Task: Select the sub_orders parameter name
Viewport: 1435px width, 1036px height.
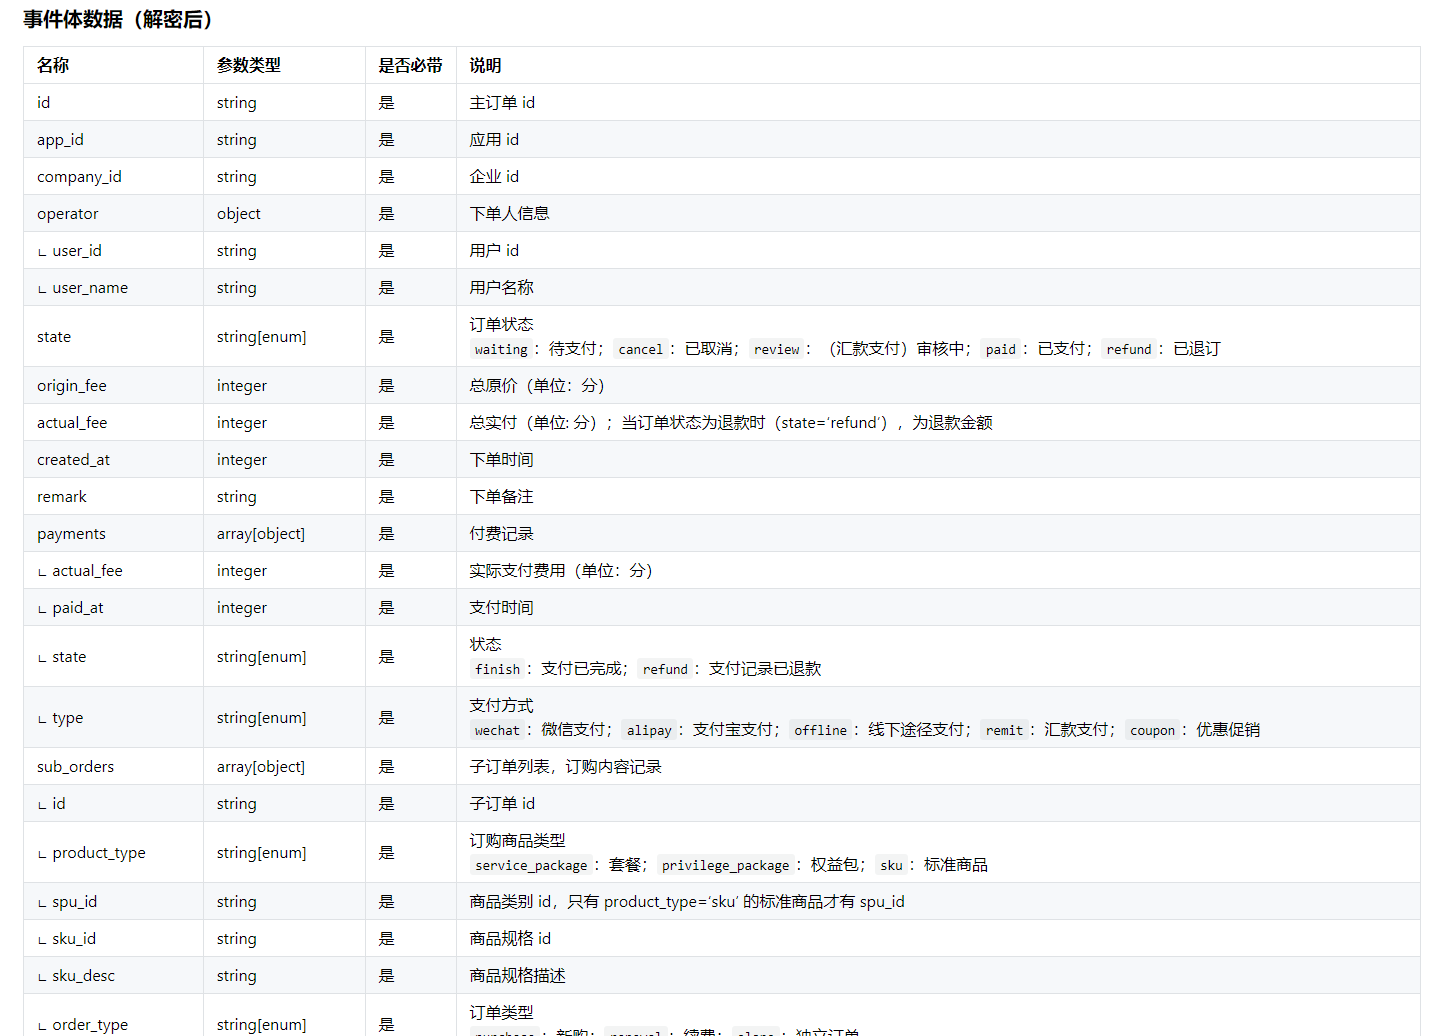Action: click(75, 767)
